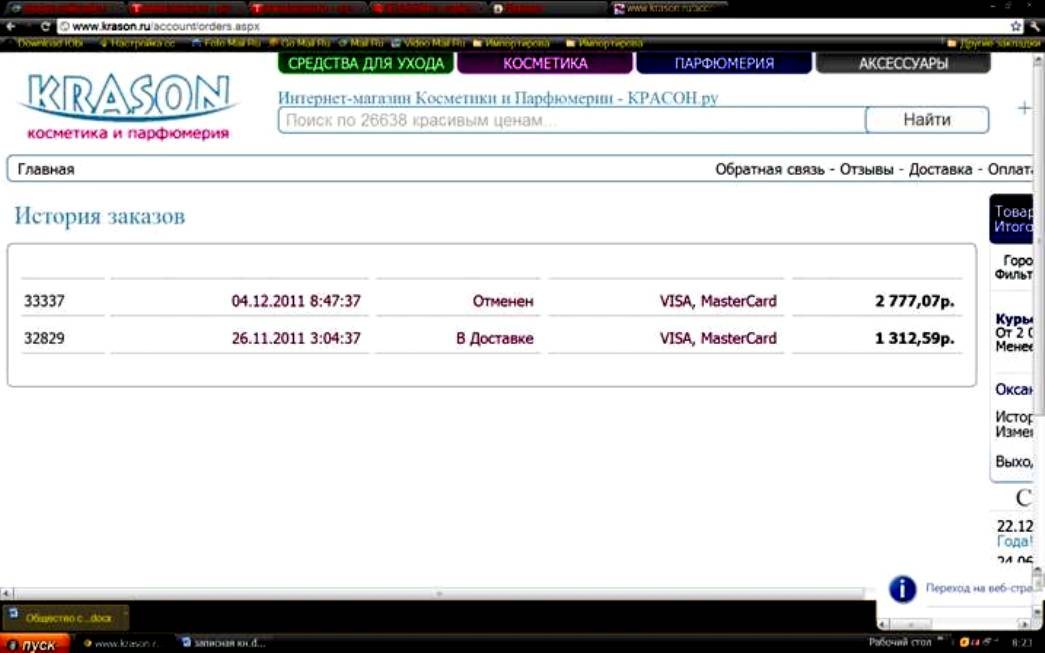Open the first Импортирова bookmarks folder
This screenshot has width=1045, height=653.
click(x=512, y=43)
